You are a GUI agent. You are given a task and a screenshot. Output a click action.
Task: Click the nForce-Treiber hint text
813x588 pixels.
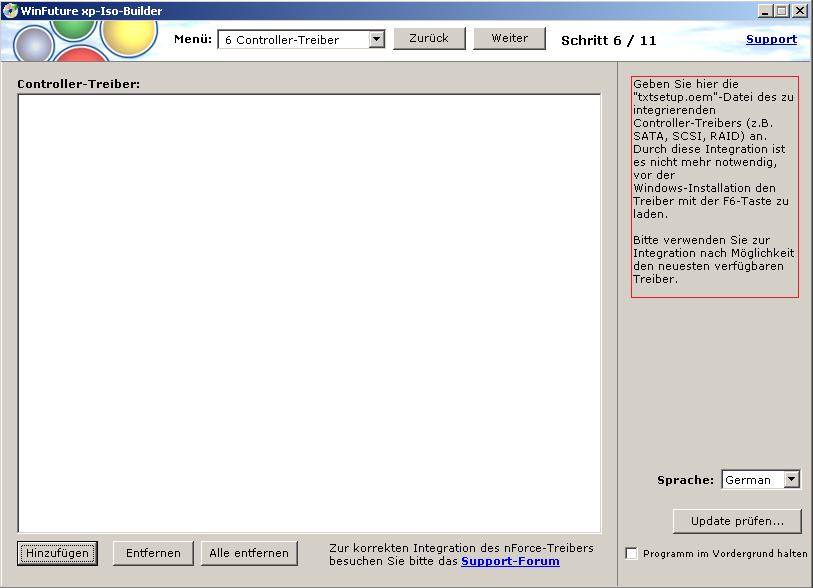pyautogui.click(x=461, y=554)
